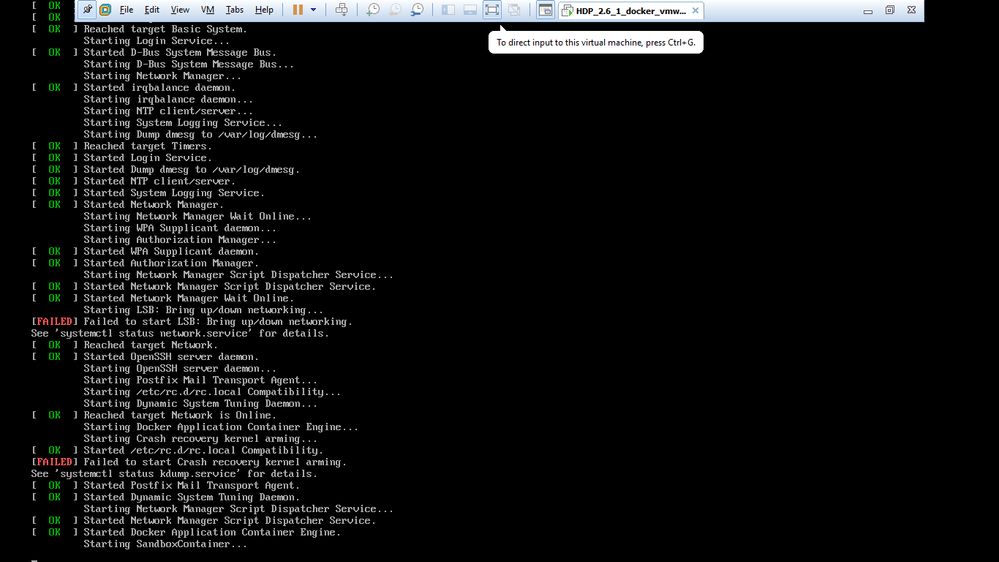This screenshot has width=999, height=562.
Task: Minimize the VMware full-screen toolbar window
Action: [x=868, y=11]
